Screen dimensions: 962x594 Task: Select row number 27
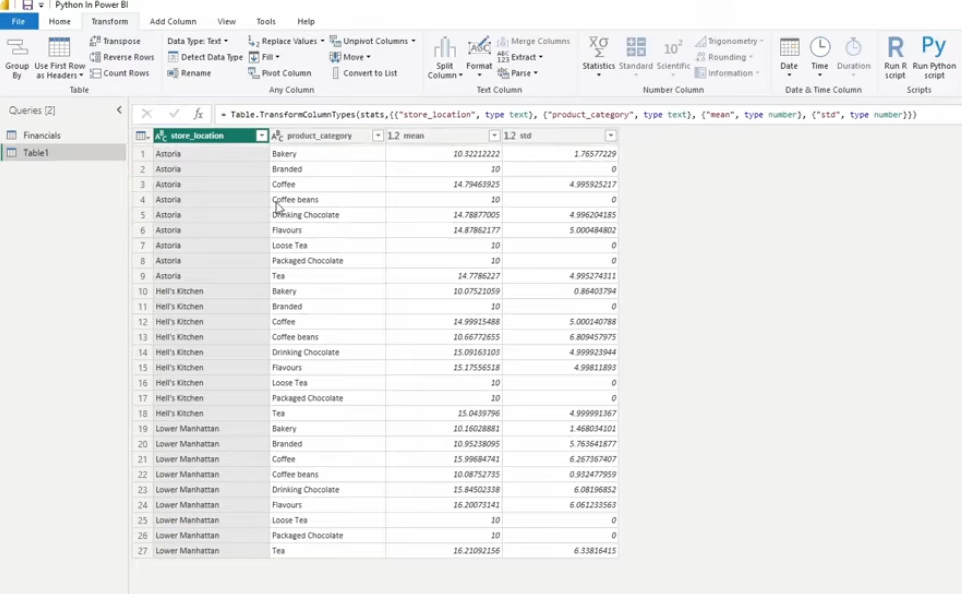coord(142,551)
